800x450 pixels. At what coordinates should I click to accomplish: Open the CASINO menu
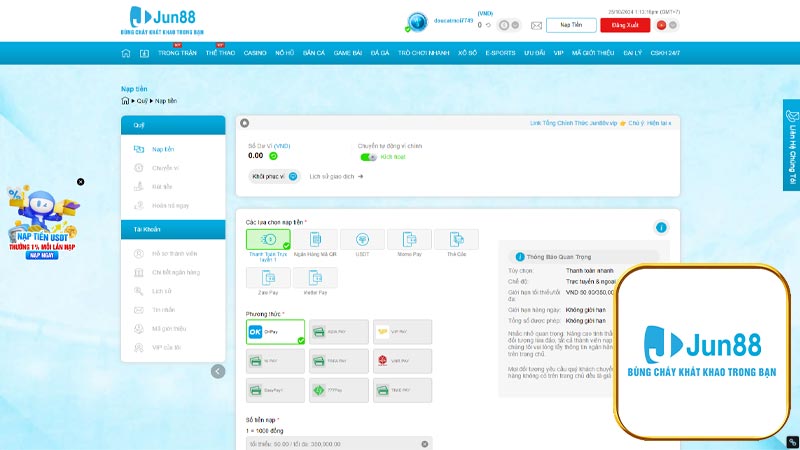(255, 53)
